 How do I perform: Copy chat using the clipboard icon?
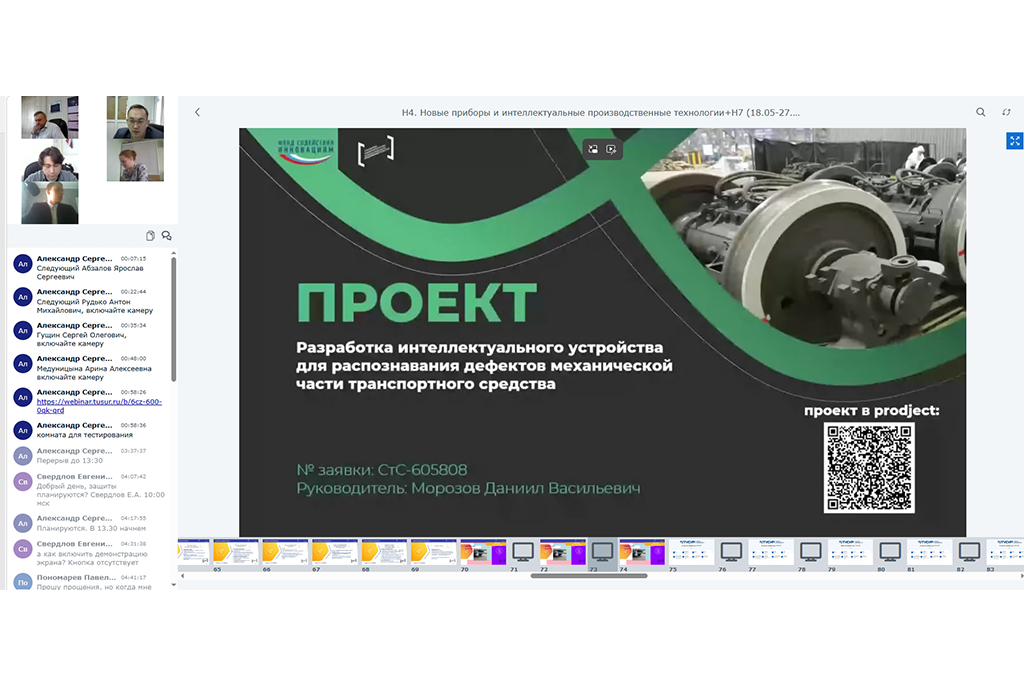150,236
